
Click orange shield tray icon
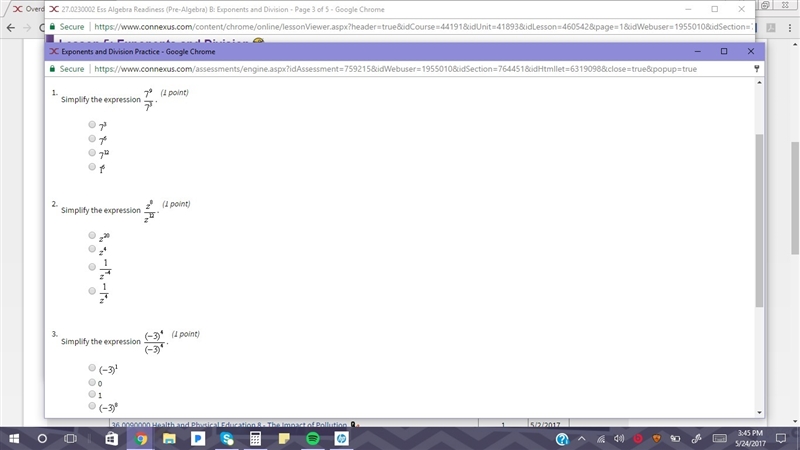(x=657, y=439)
